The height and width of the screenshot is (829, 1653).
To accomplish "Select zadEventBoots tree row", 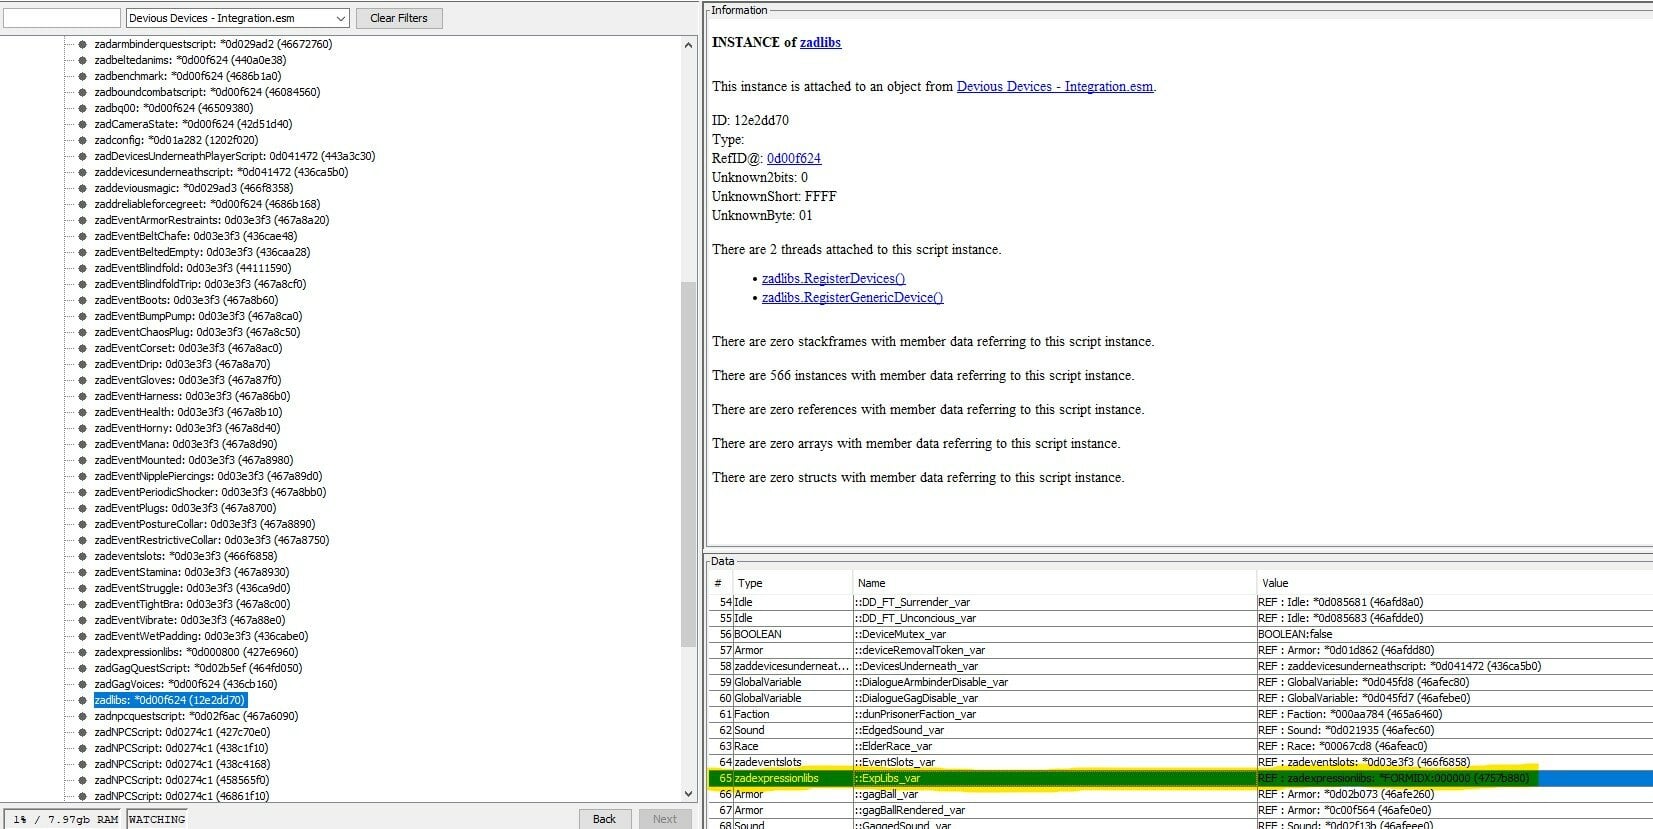I will pyautogui.click(x=186, y=300).
